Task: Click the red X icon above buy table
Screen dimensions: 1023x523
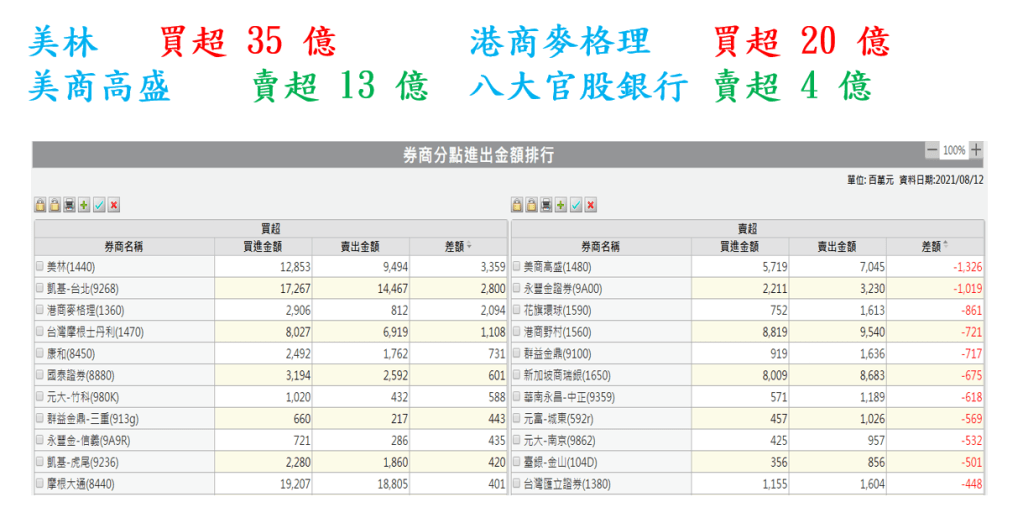Action: click(x=114, y=205)
